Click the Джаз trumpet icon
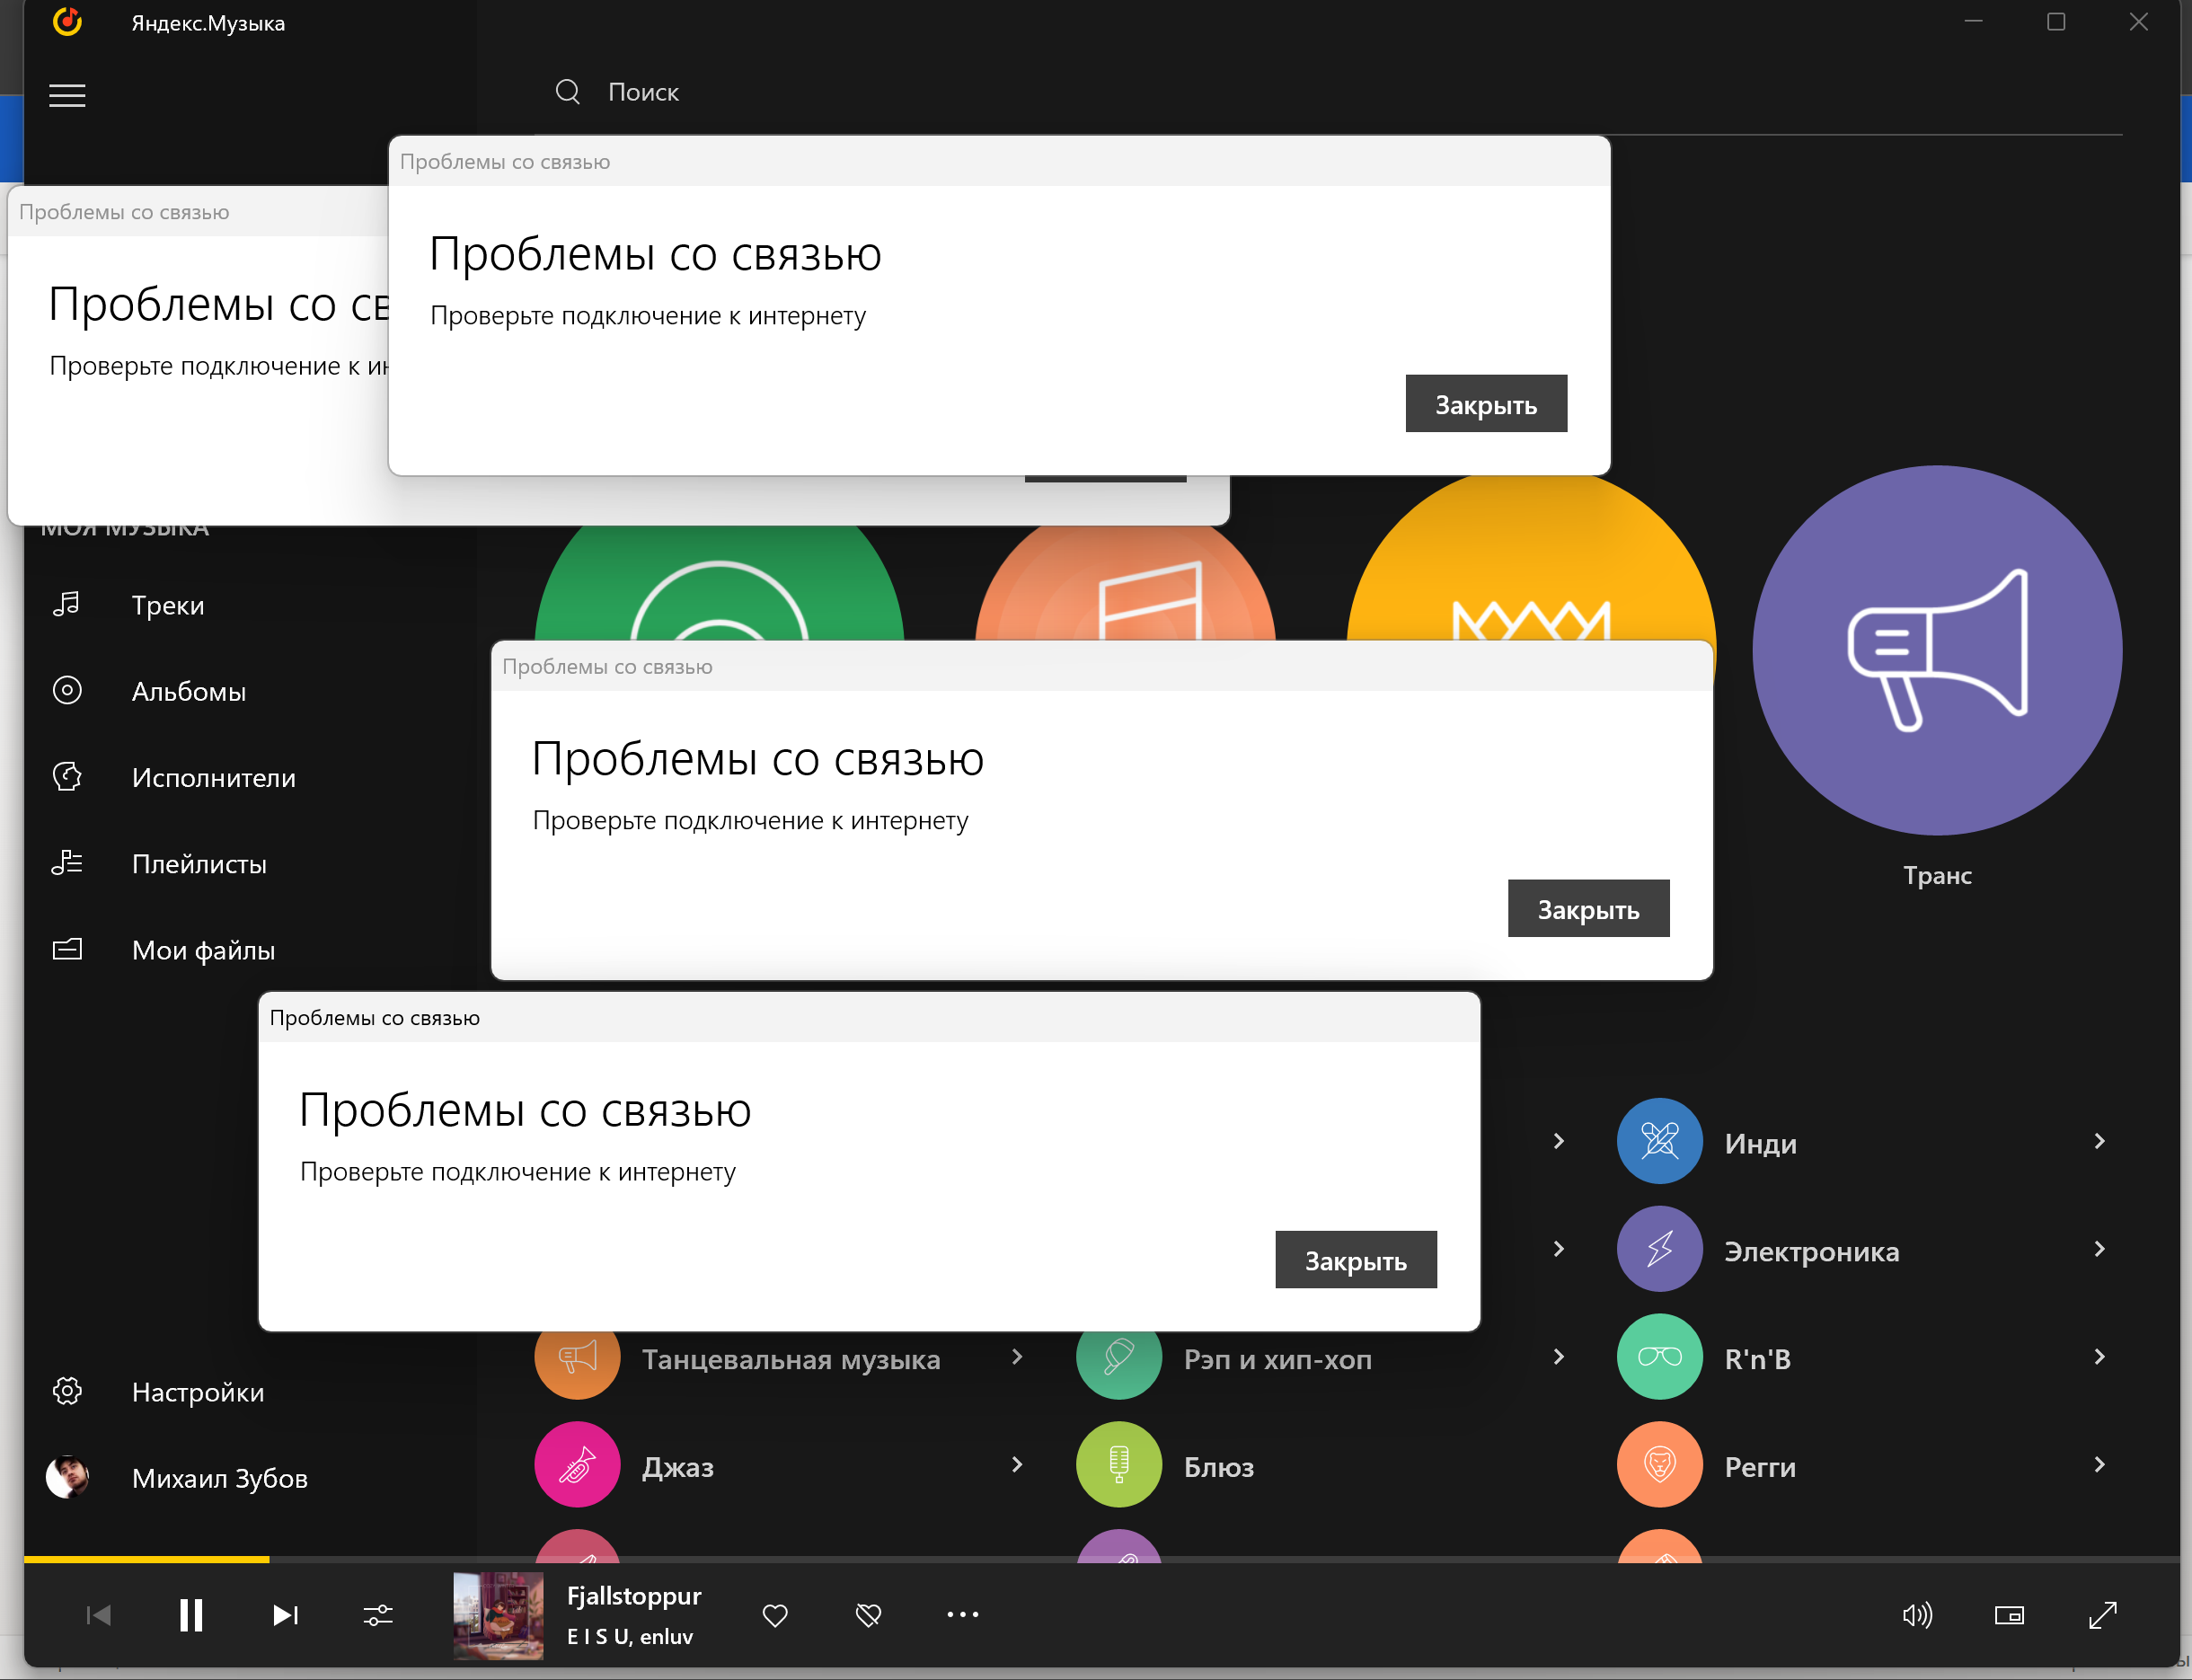 point(577,1465)
